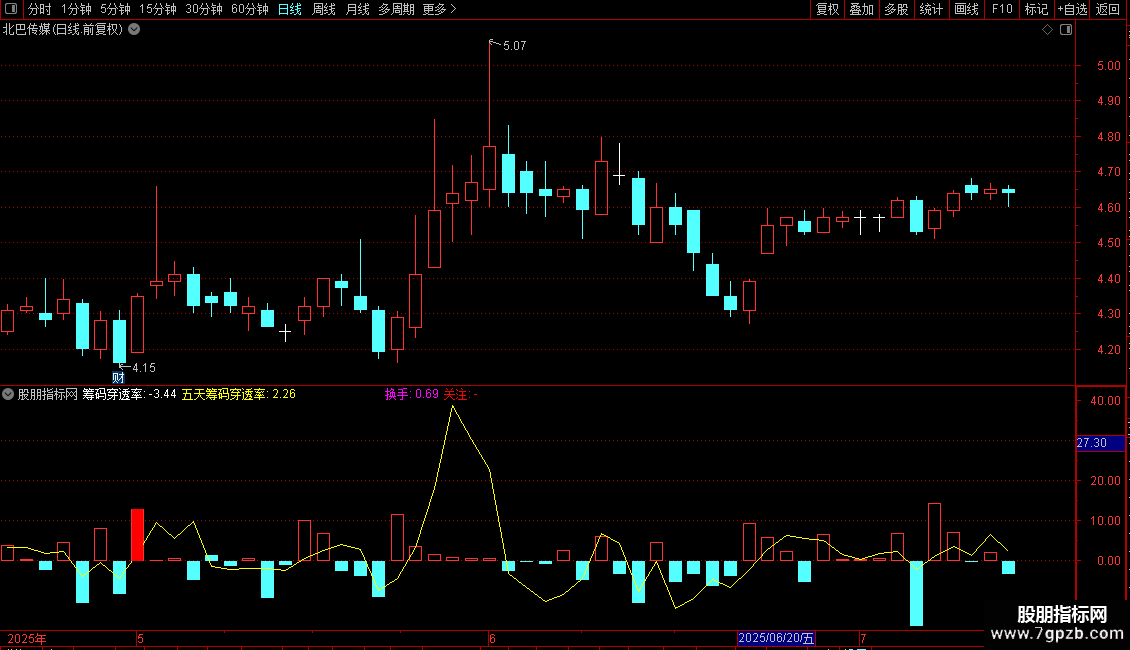Switch to 日线 daily chart
1130x650 pixels.
click(290, 9)
